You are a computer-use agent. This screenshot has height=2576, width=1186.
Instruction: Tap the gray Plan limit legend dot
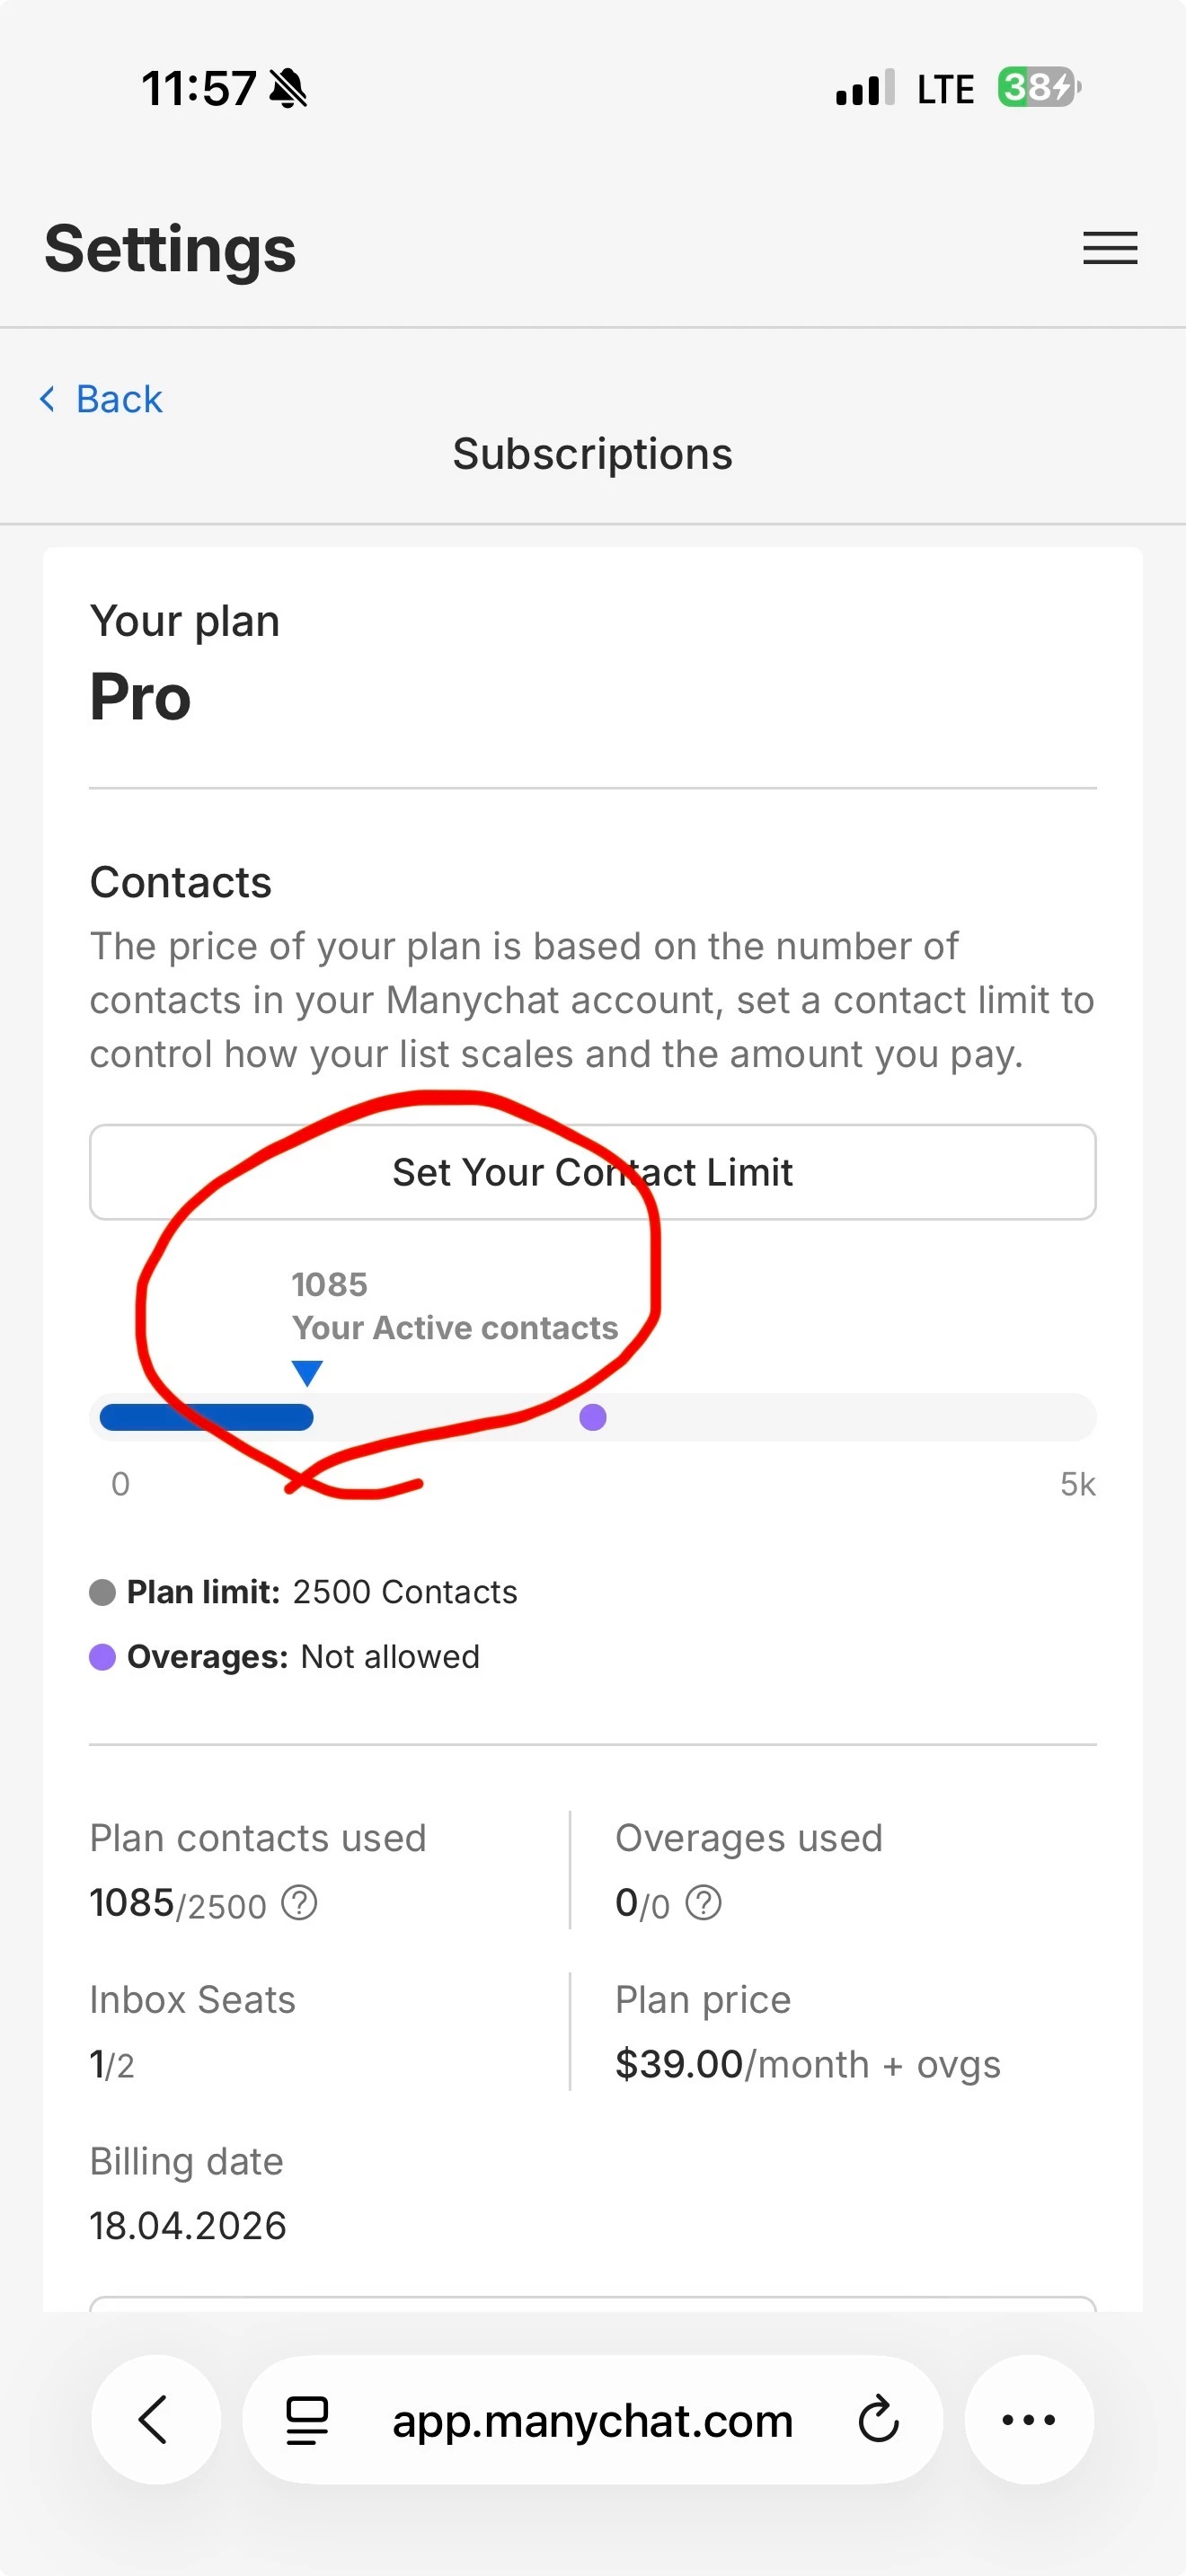click(103, 1592)
